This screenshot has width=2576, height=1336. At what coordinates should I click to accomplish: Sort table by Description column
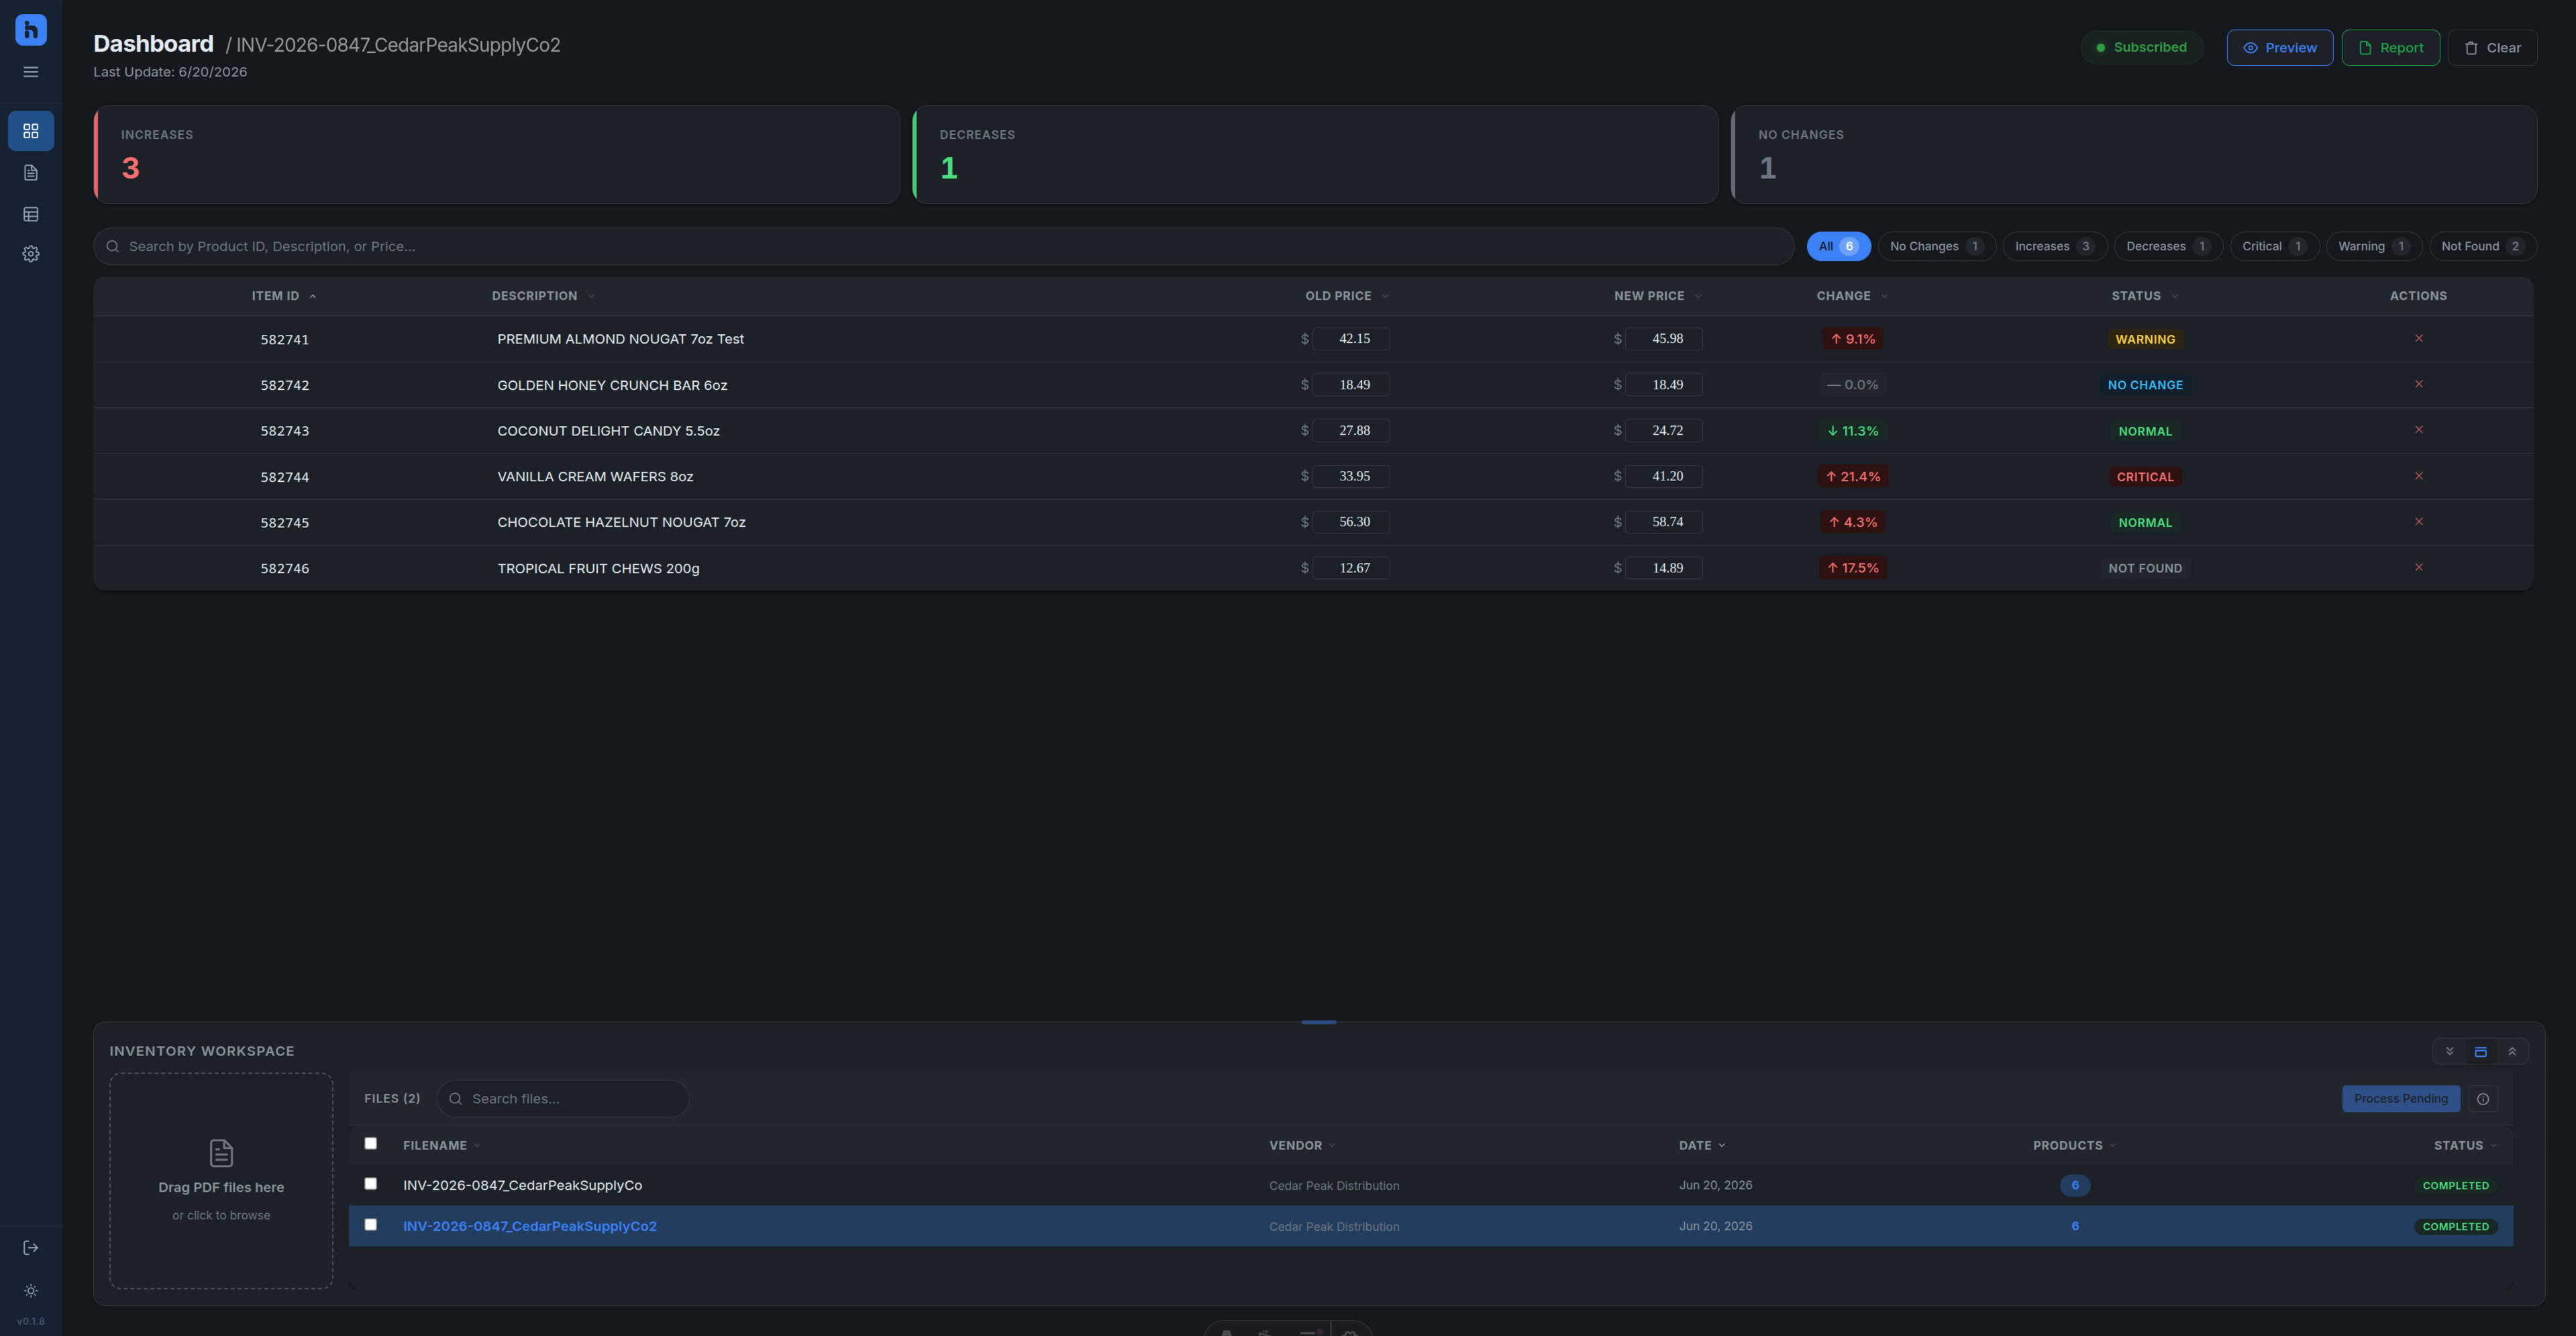[x=543, y=296]
